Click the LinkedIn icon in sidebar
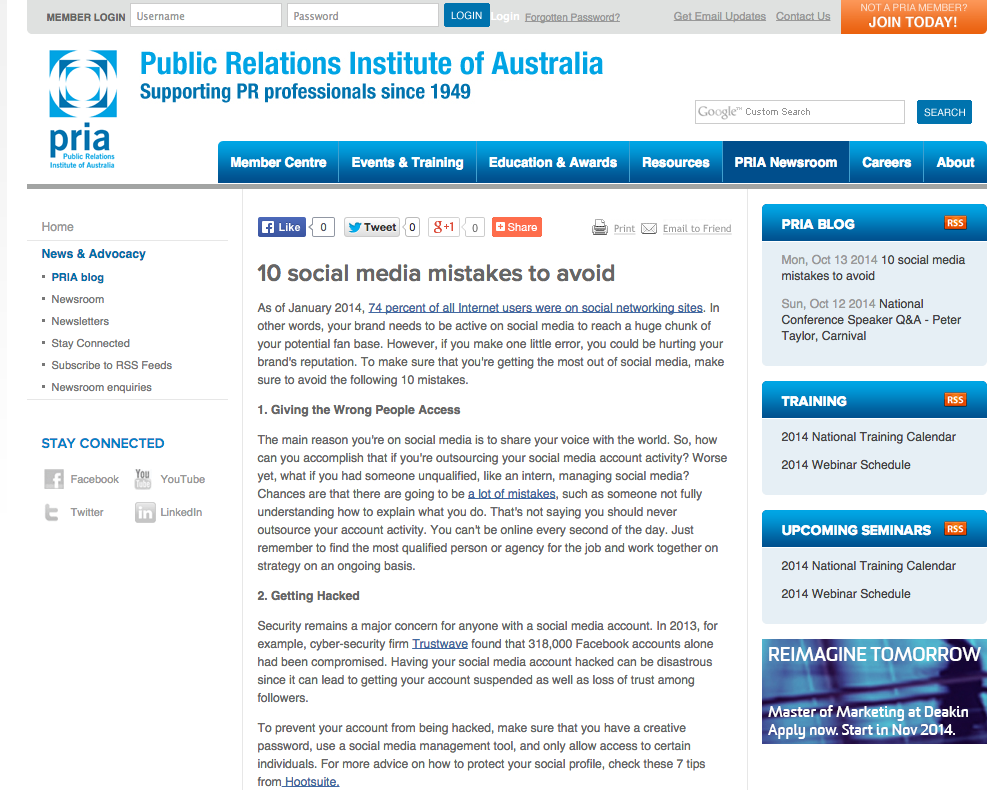Screen dimensions: 990x790 [x=145, y=512]
